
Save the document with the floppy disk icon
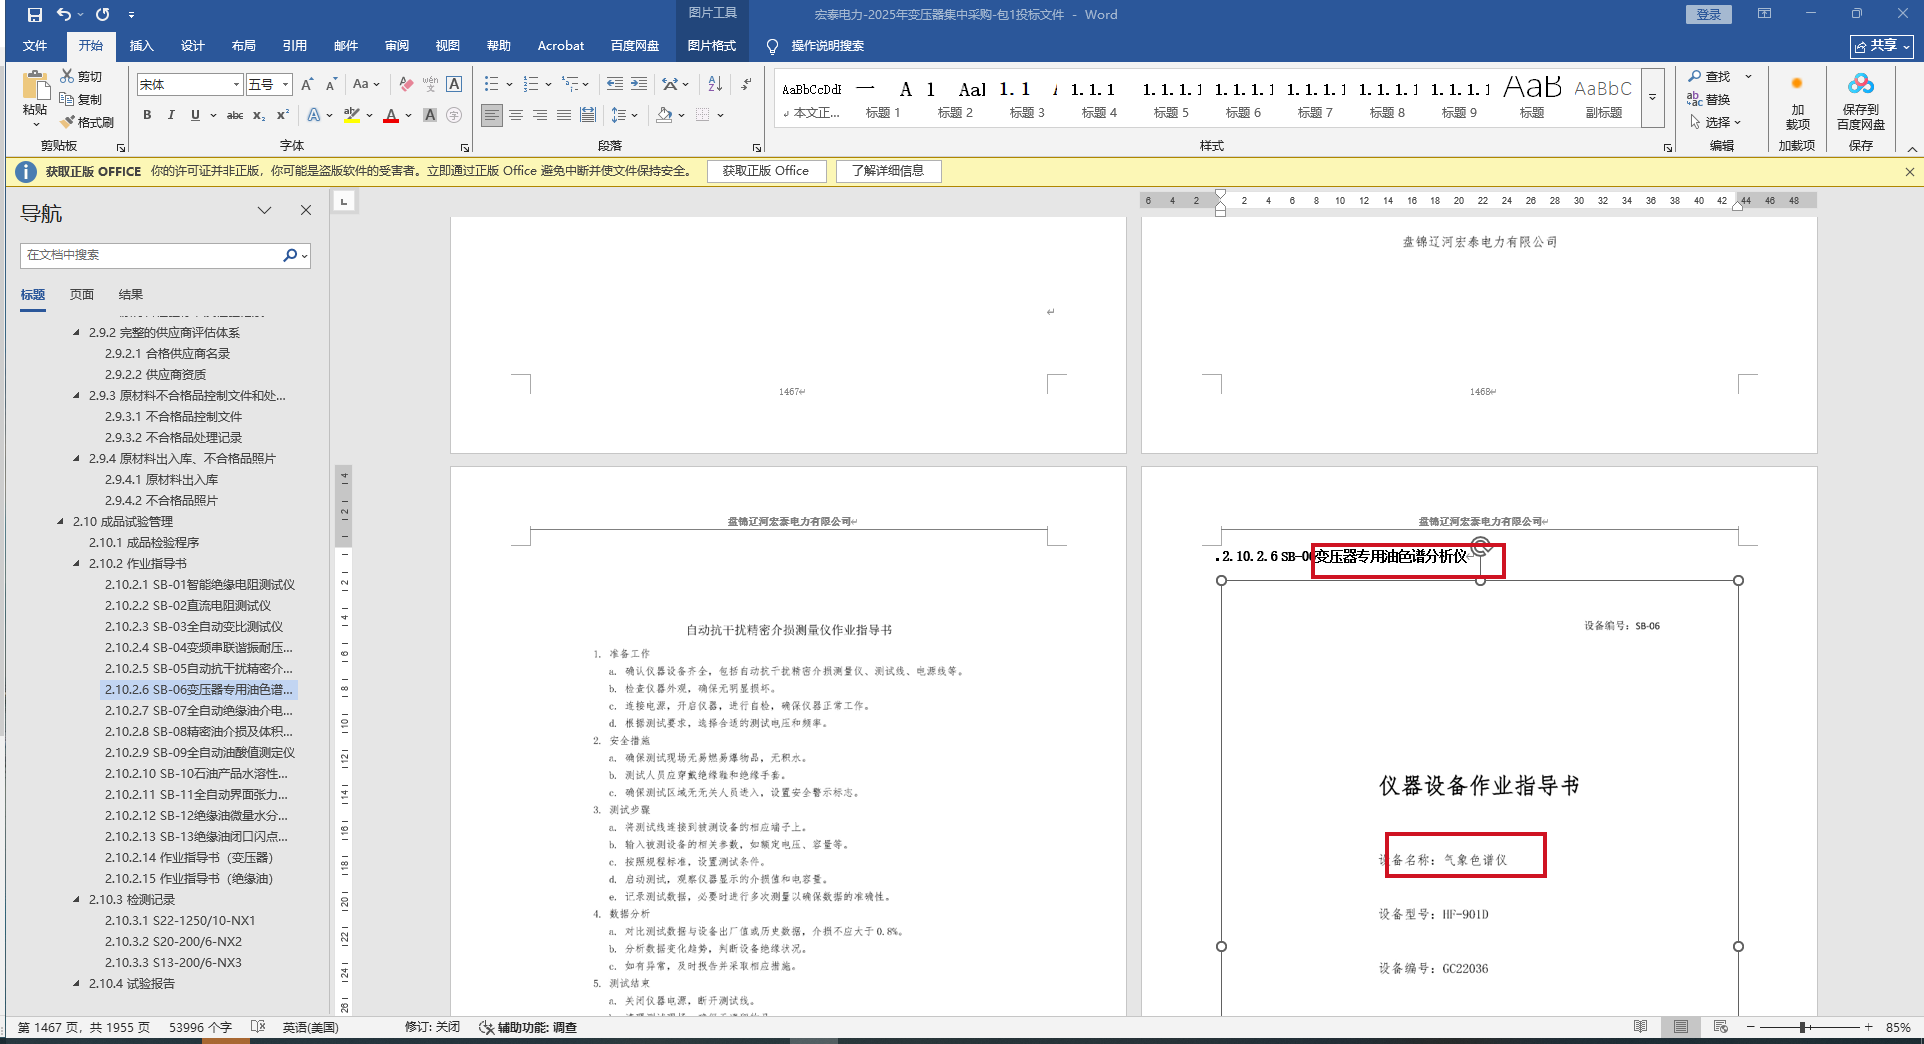coord(35,15)
